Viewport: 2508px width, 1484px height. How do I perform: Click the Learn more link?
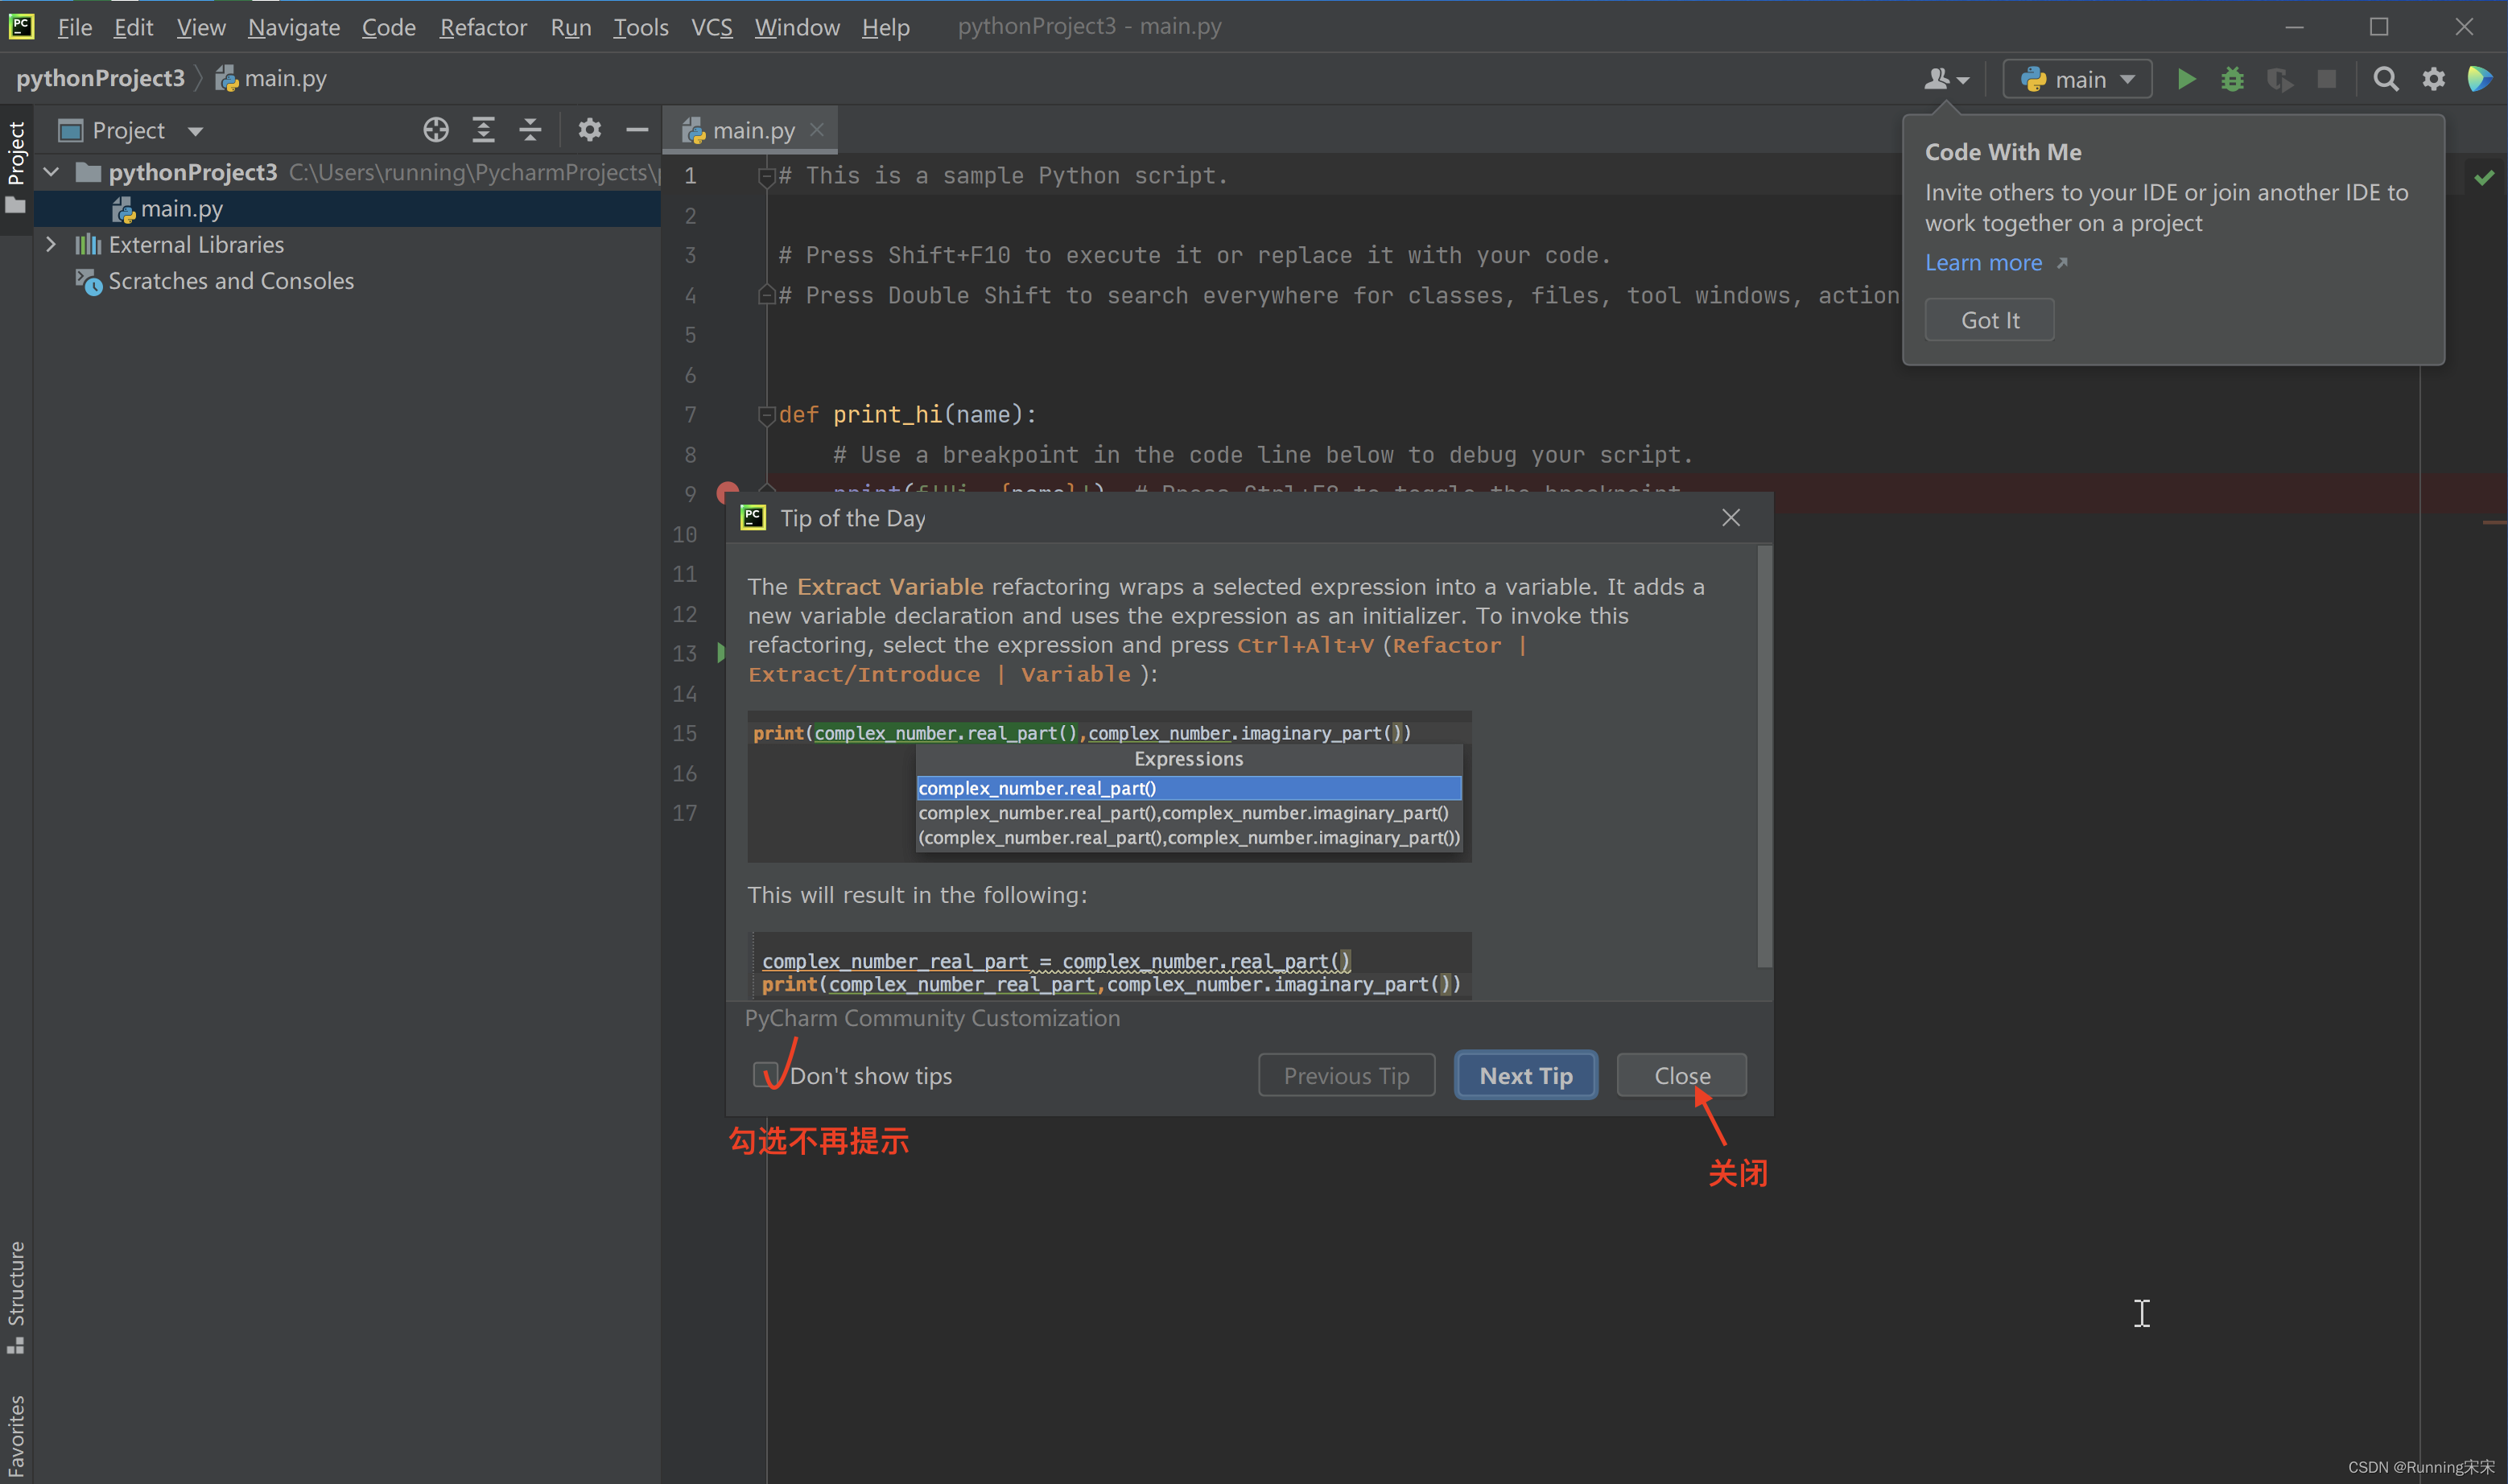tap(1983, 262)
